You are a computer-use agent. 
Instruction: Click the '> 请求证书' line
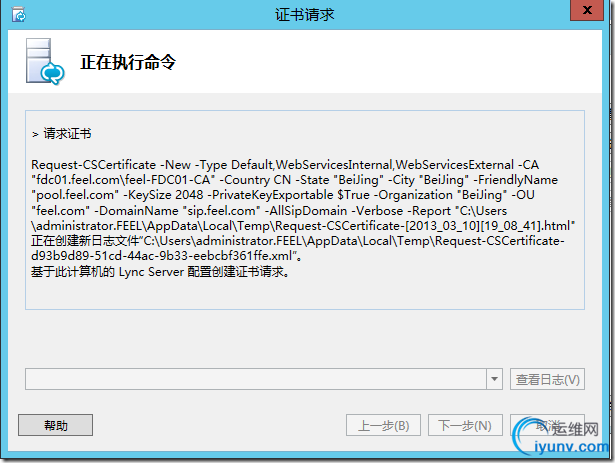(62, 134)
